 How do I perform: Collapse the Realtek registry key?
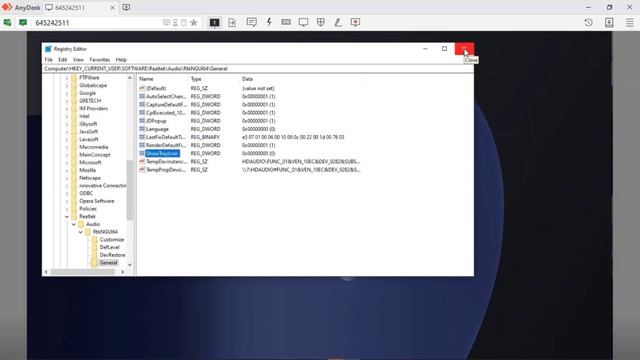tap(67, 217)
